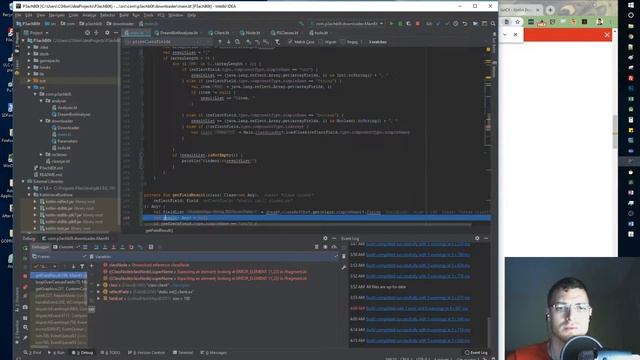Toggle Regex checkbox in find bar
Viewport: 640px width, 360px height.
click(343, 42)
